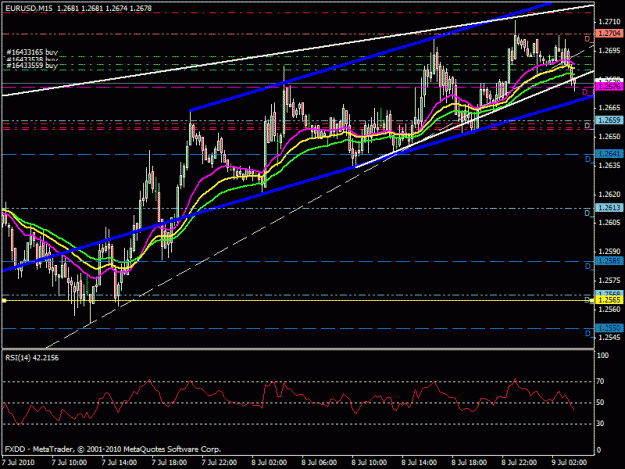Viewport: 625px width, 469px height.
Task: Click the 7 Jul 14:00 time label
Action: (x=119, y=463)
